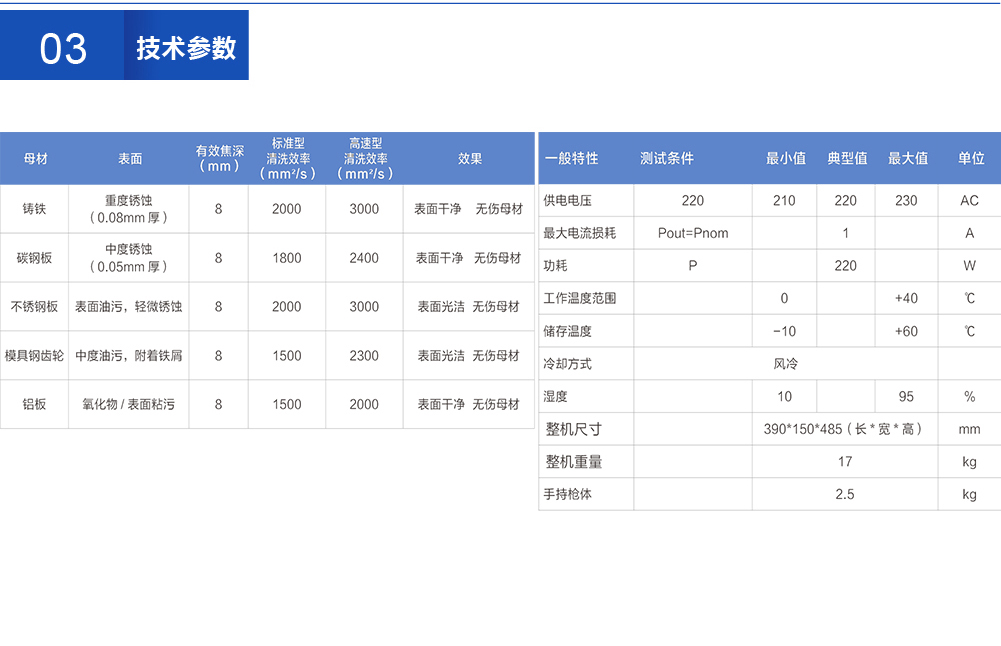The width and height of the screenshot is (1001, 646).
Task: Click the 整机重量 row label
Action: pos(573,462)
